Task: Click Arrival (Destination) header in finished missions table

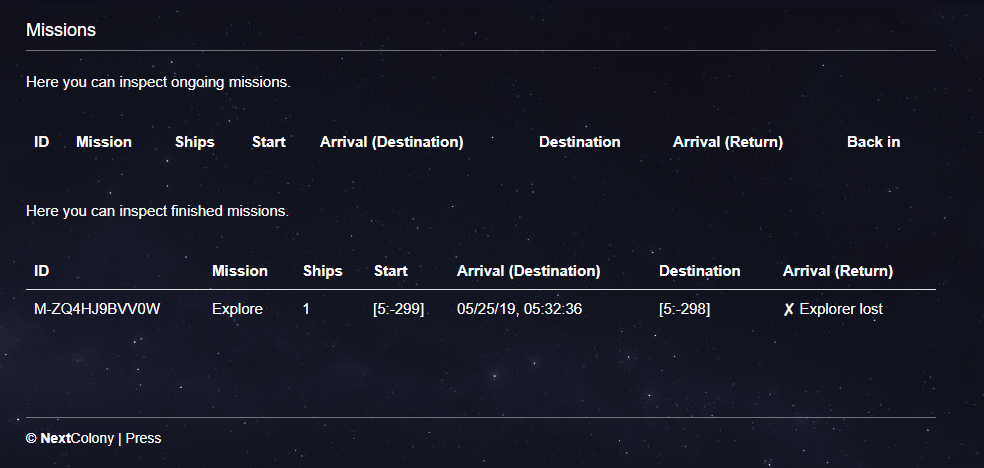Action: click(x=528, y=271)
